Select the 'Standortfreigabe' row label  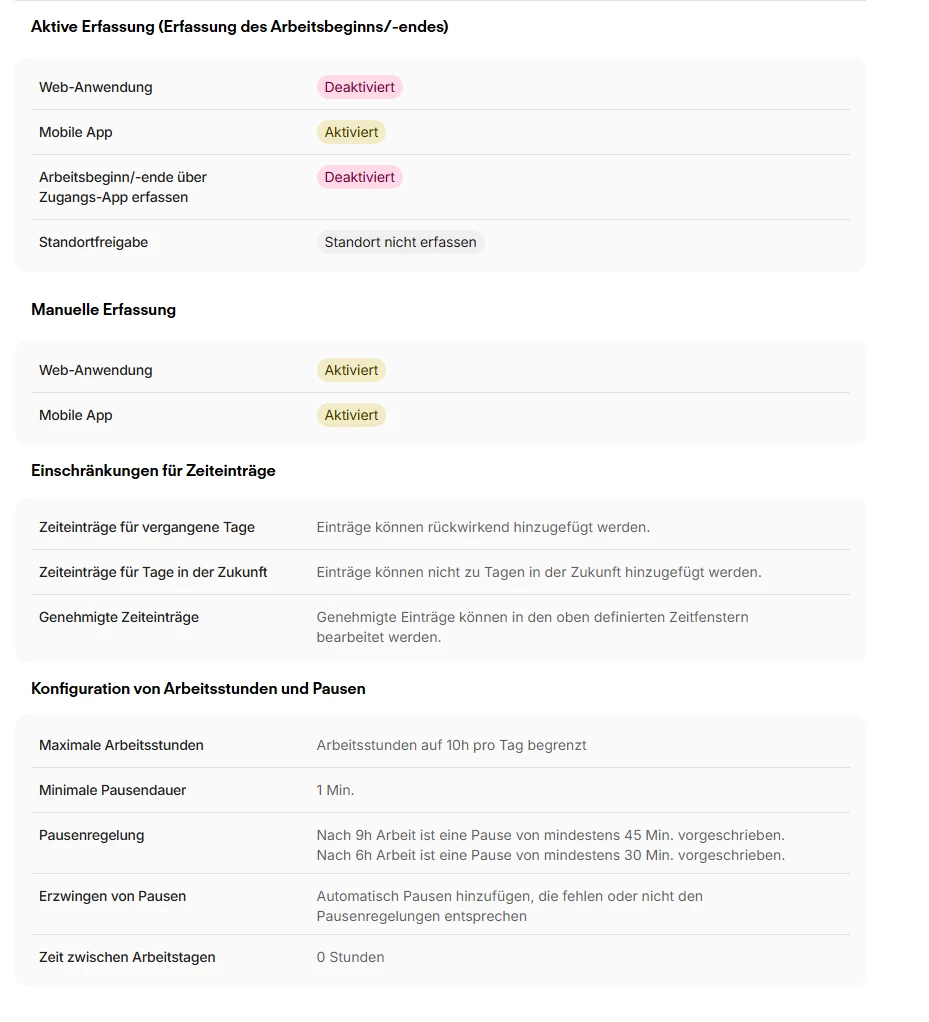point(93,242)
